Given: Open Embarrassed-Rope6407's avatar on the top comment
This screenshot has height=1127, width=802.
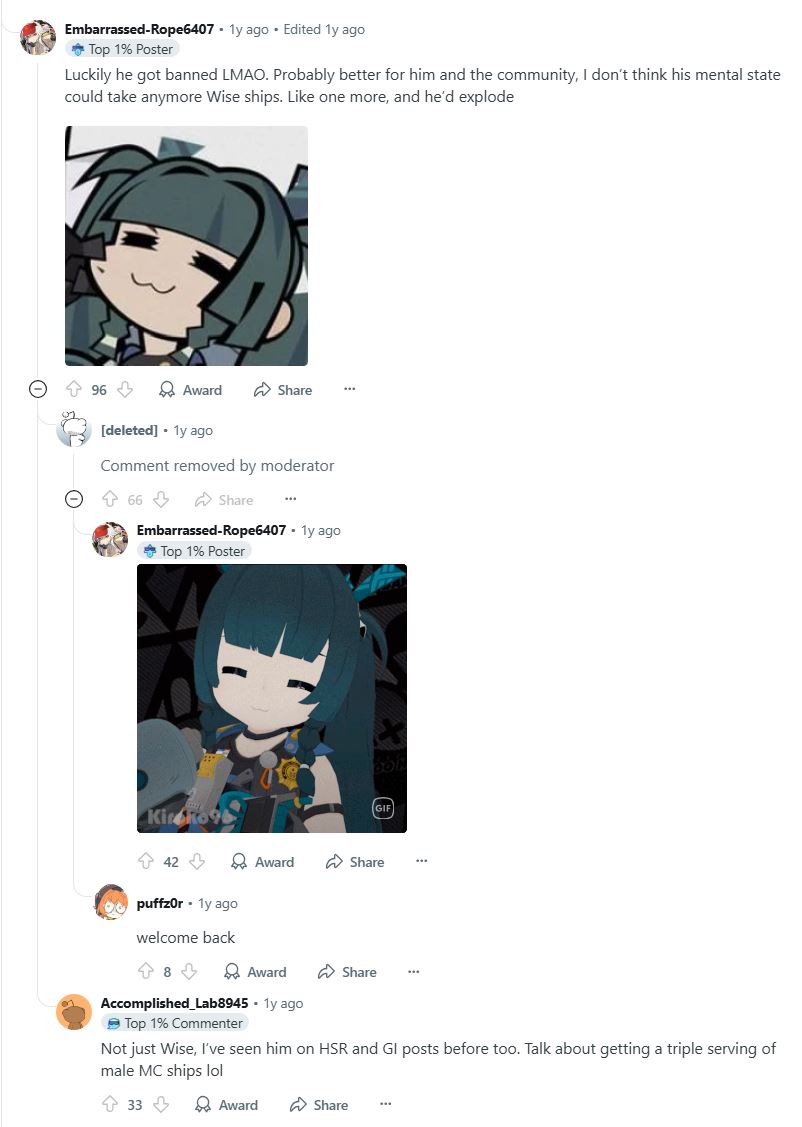Looking at the screenshot, I should pyautogui.click(x=37, y=37).
